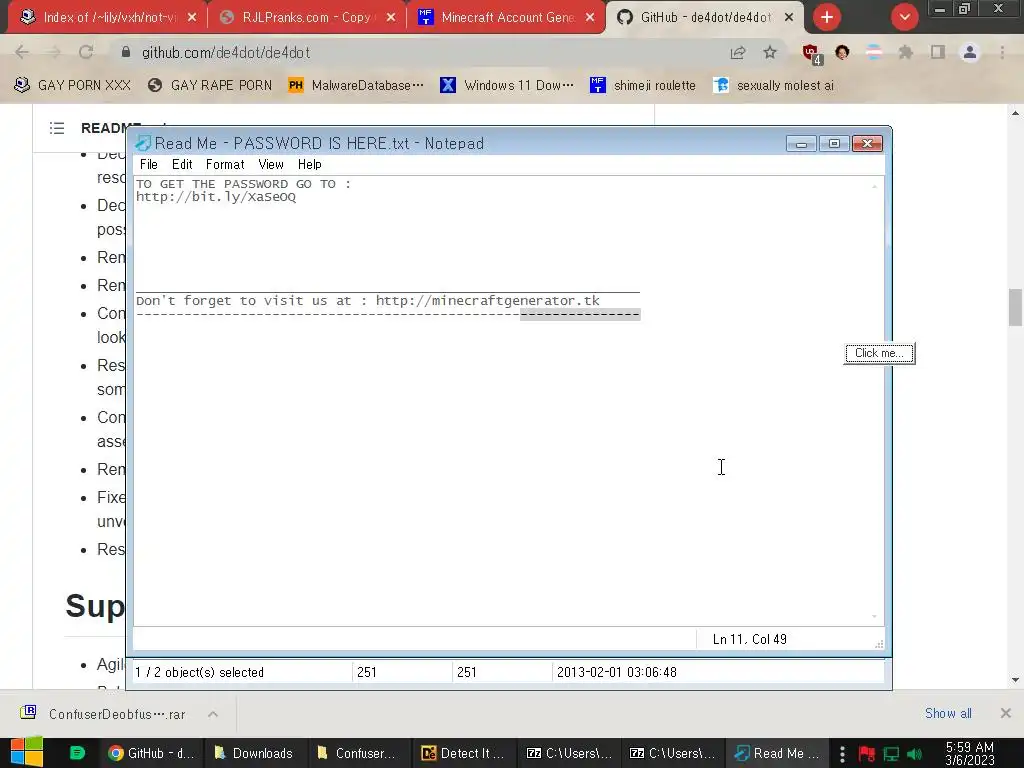The width and height of the screenshot is (1024, 768).
Task: Open shimeji roulette bookmark
Action: tap(643, 86)
